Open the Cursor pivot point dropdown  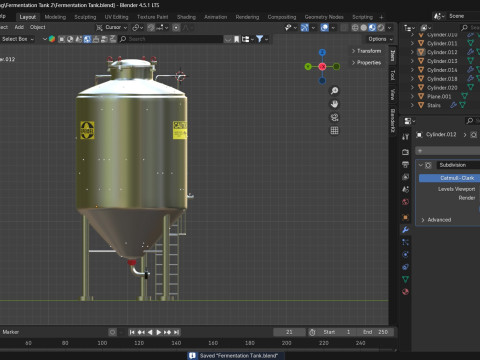(x=112, y=27)
